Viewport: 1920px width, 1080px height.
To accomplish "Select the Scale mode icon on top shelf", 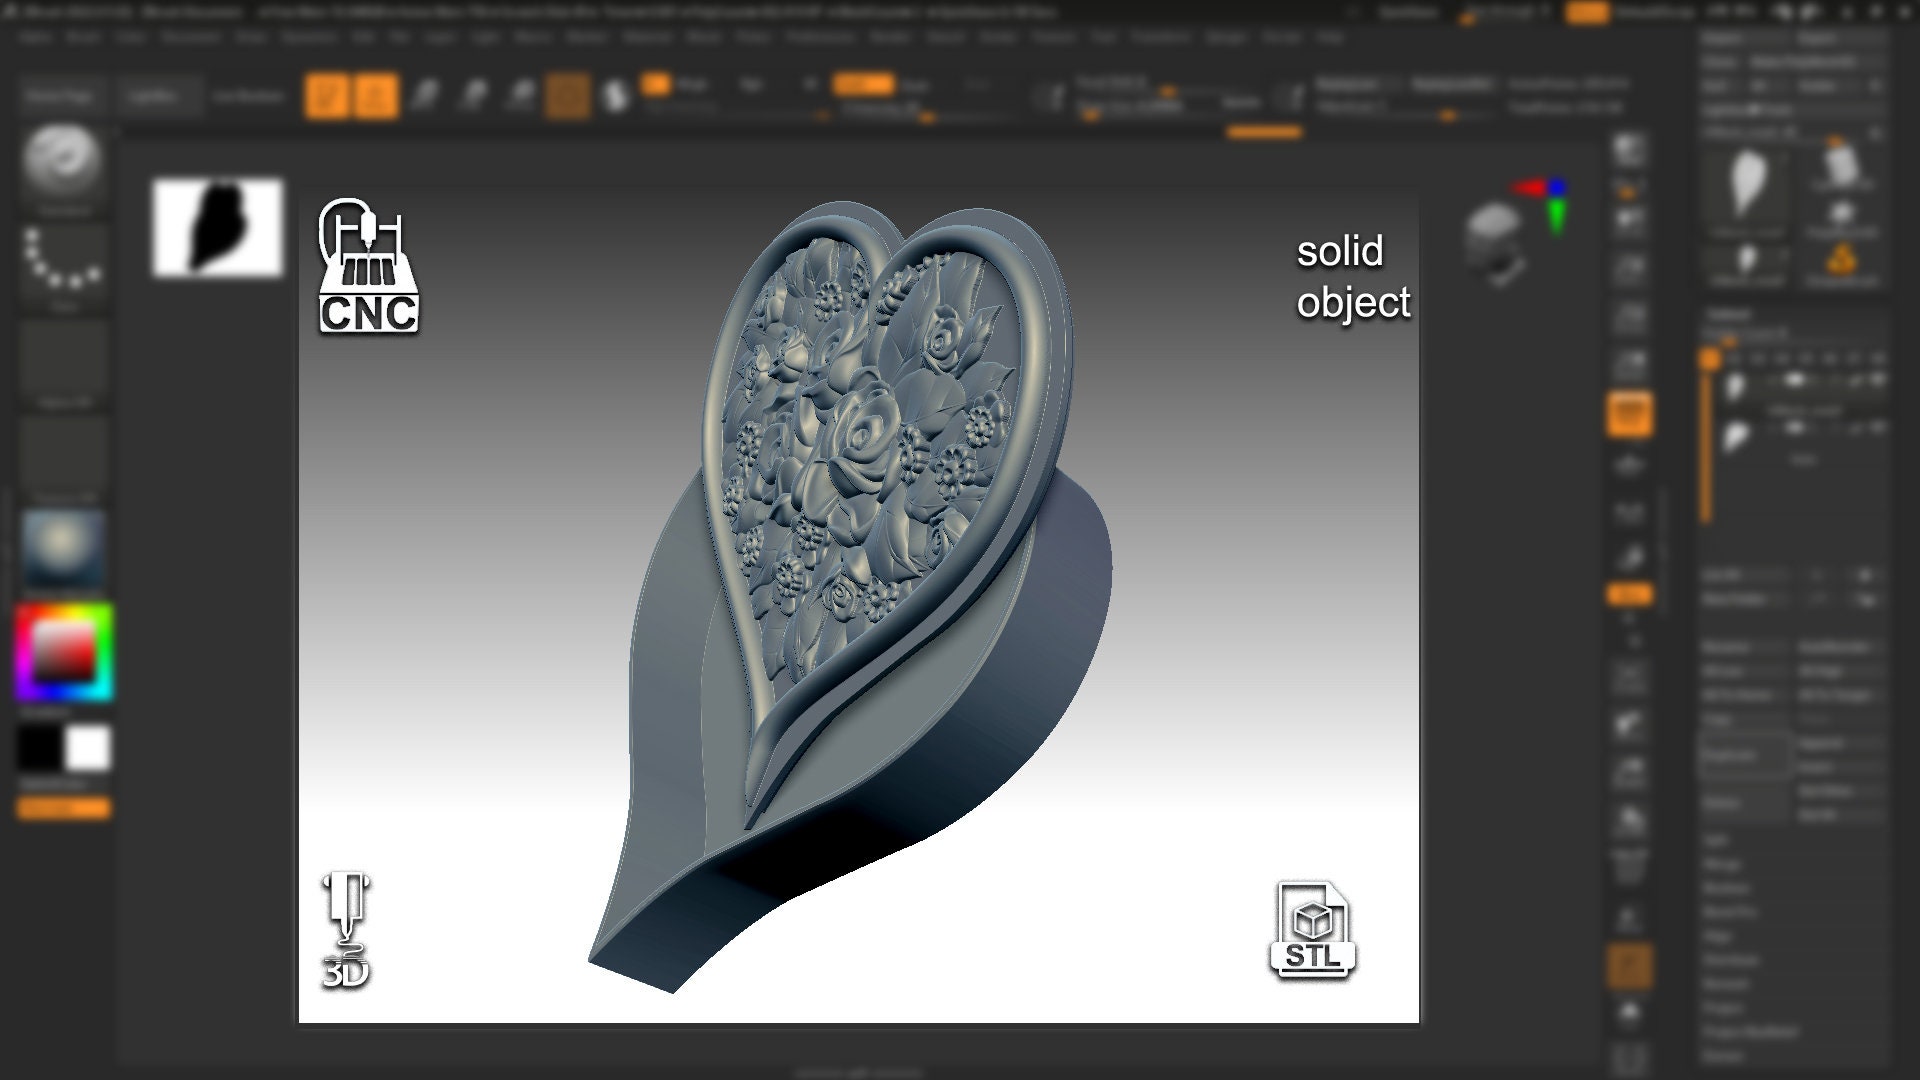I will 473,95.
